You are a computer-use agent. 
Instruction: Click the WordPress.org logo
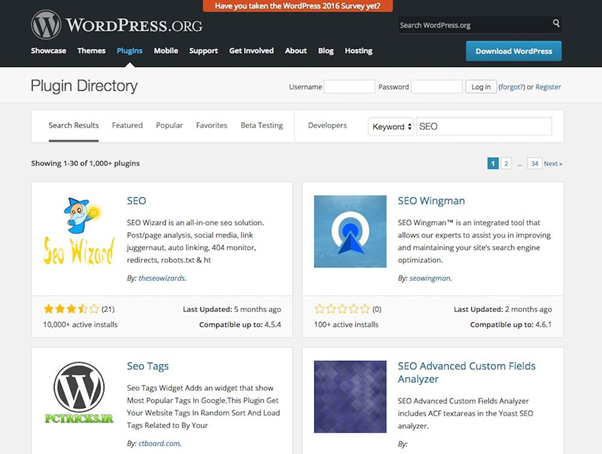[x=117, y=25]
